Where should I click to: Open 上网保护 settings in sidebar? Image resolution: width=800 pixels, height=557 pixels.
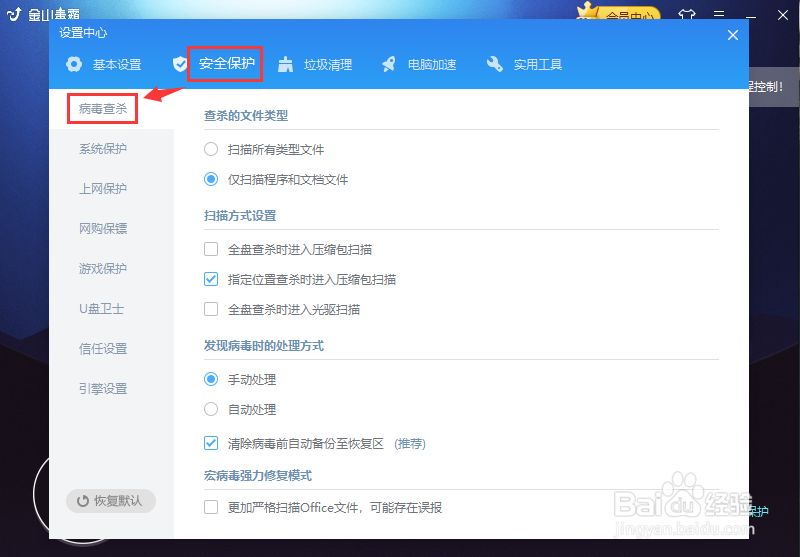point(103,189)
